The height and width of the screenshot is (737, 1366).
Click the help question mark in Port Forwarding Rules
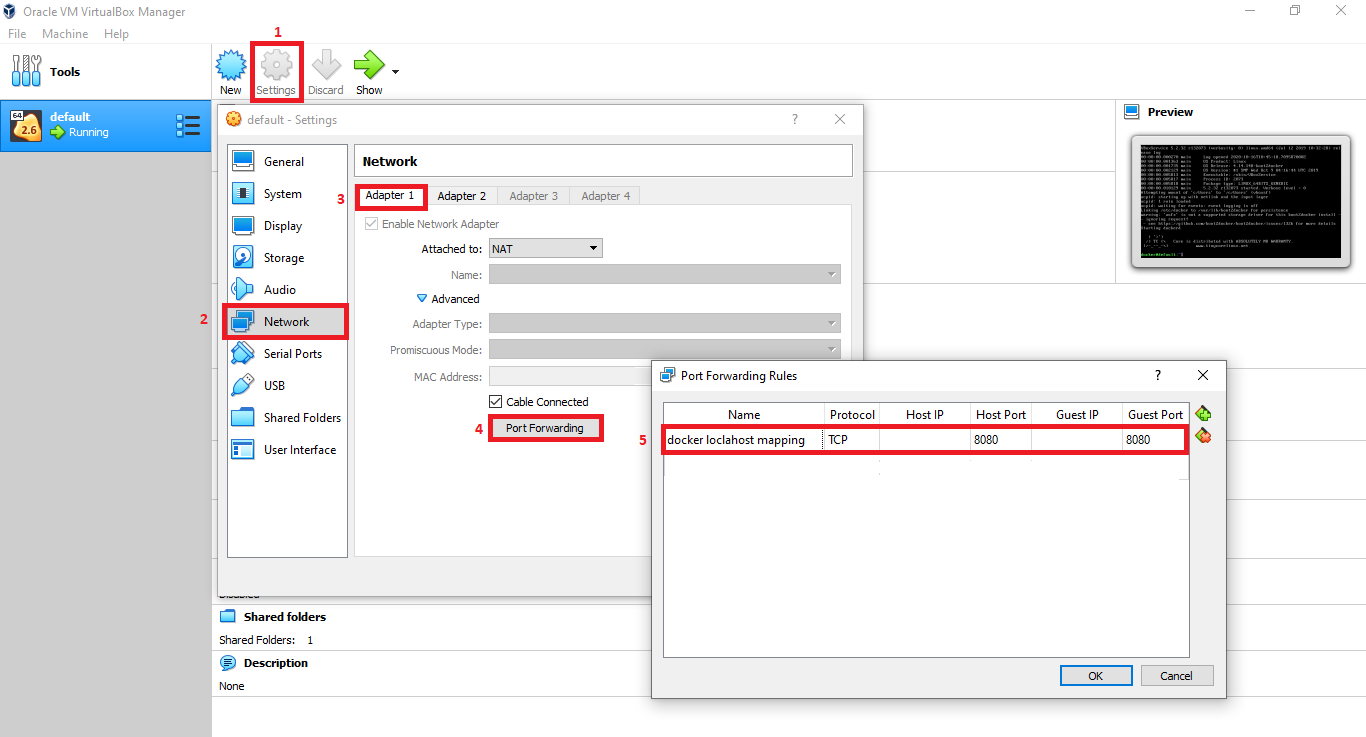1158,375
